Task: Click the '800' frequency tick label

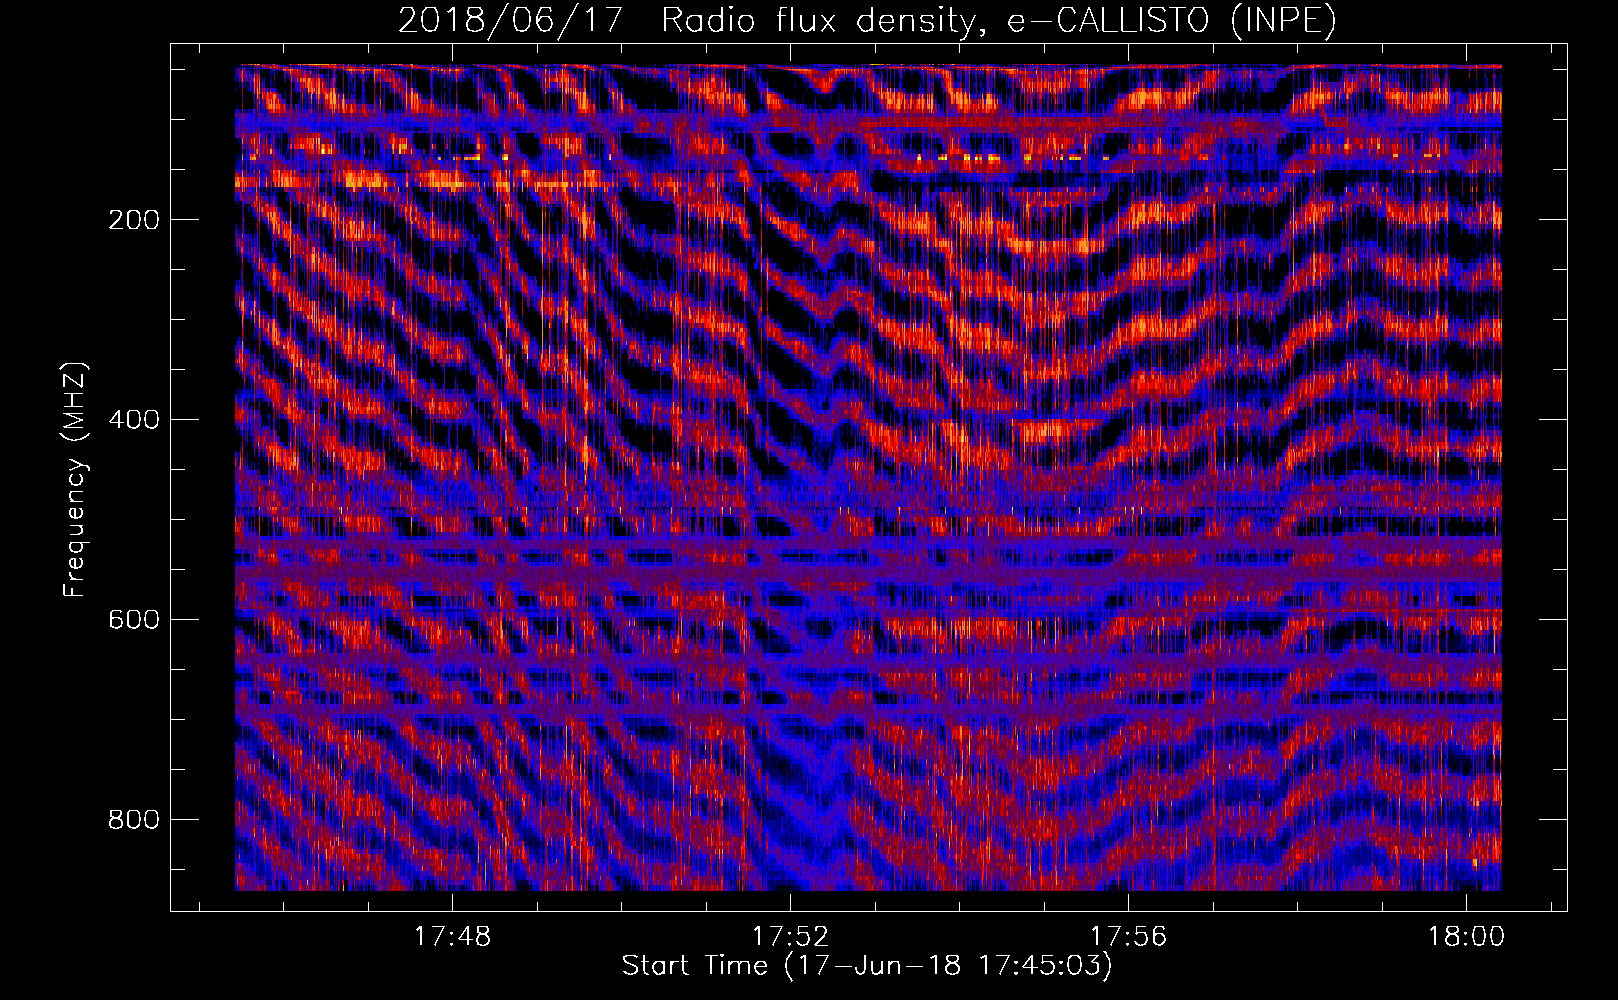Action: [x=134, y=820]
